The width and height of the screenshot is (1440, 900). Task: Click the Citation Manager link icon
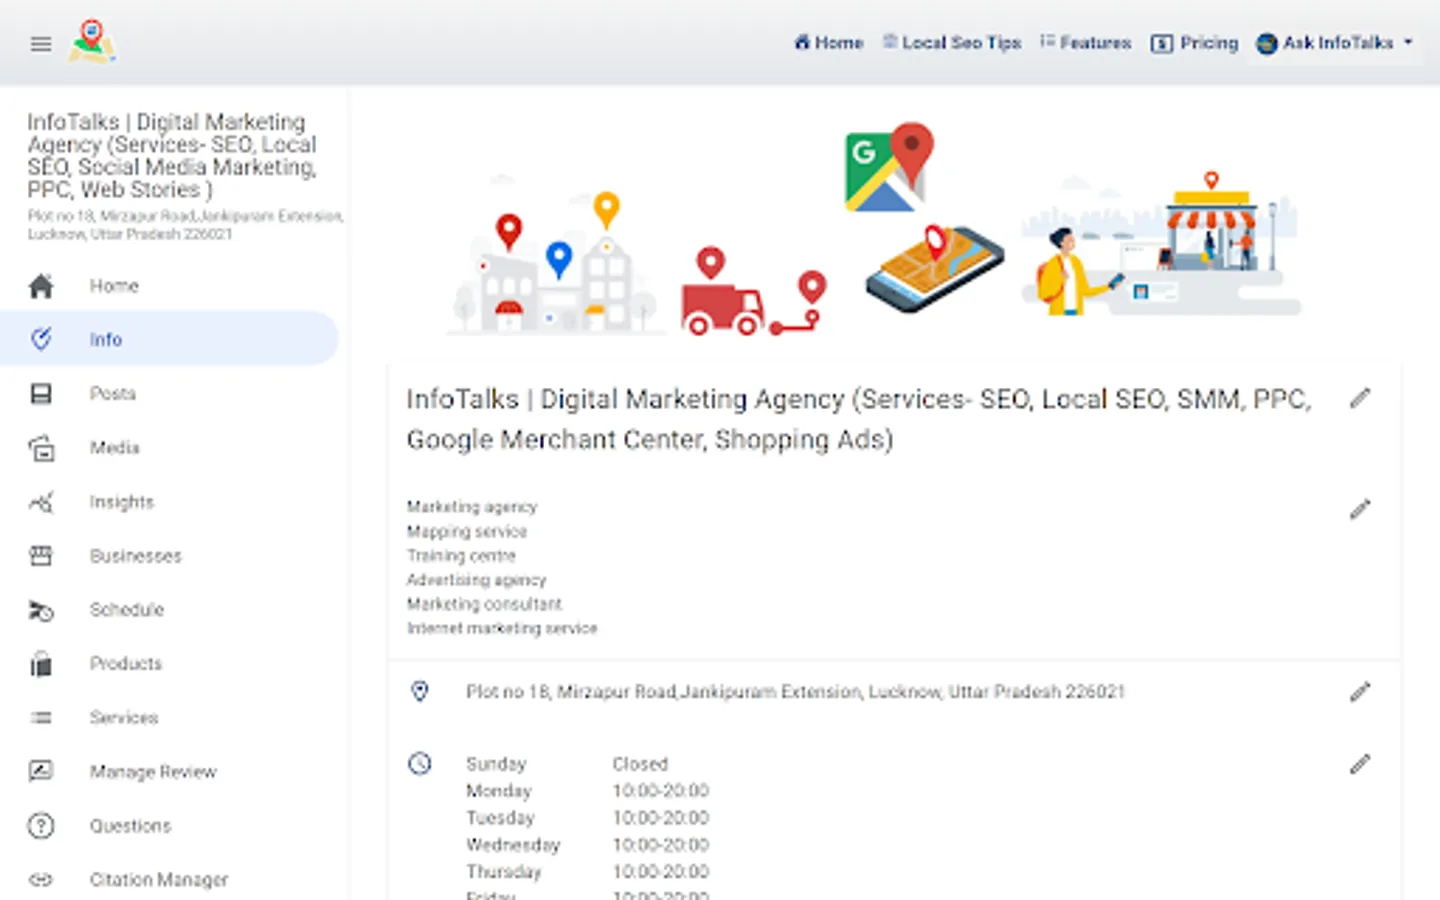41,880
